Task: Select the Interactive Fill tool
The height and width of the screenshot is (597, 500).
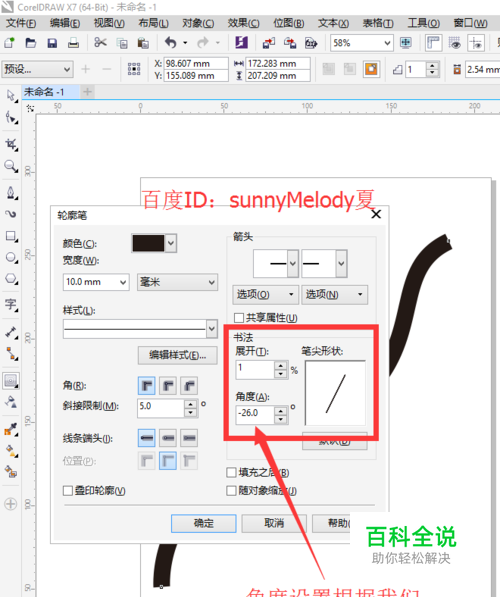Action: pos(11,452)
